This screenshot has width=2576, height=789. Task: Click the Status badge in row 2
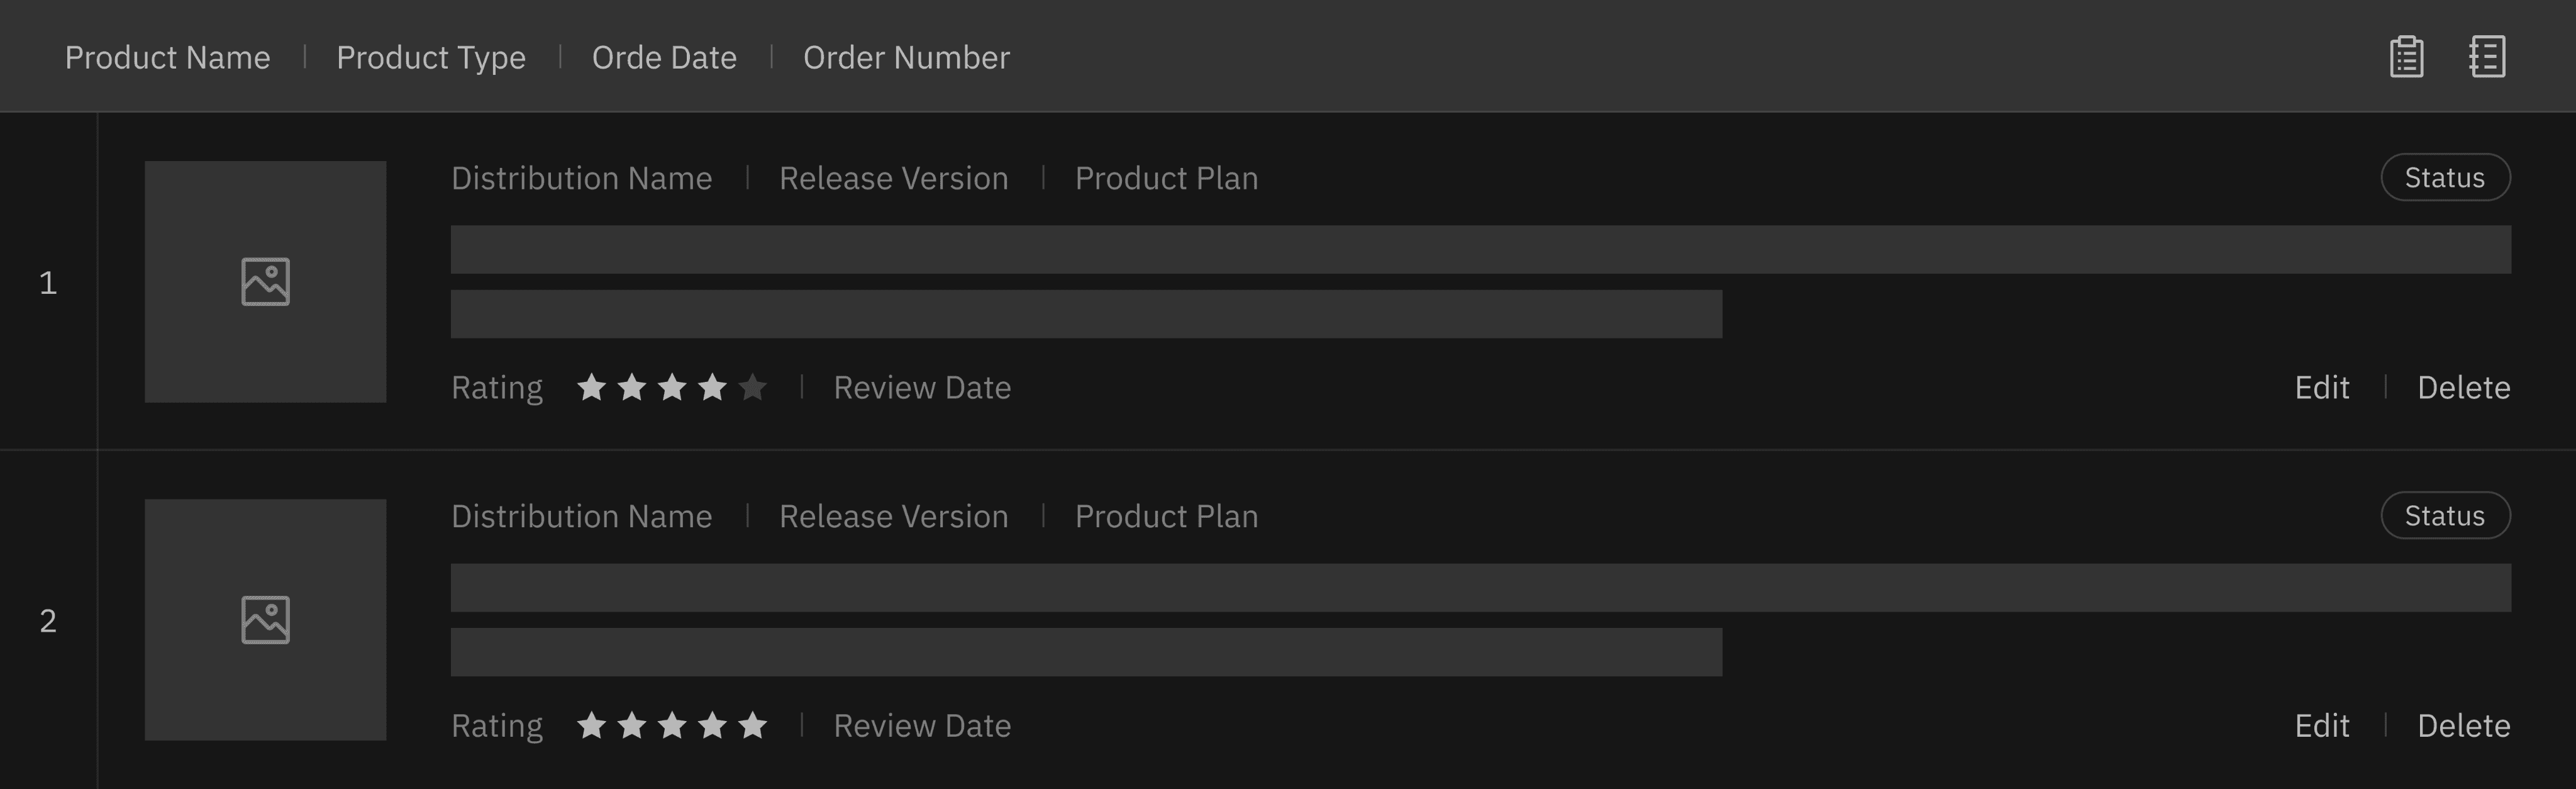coord(2444,516)
